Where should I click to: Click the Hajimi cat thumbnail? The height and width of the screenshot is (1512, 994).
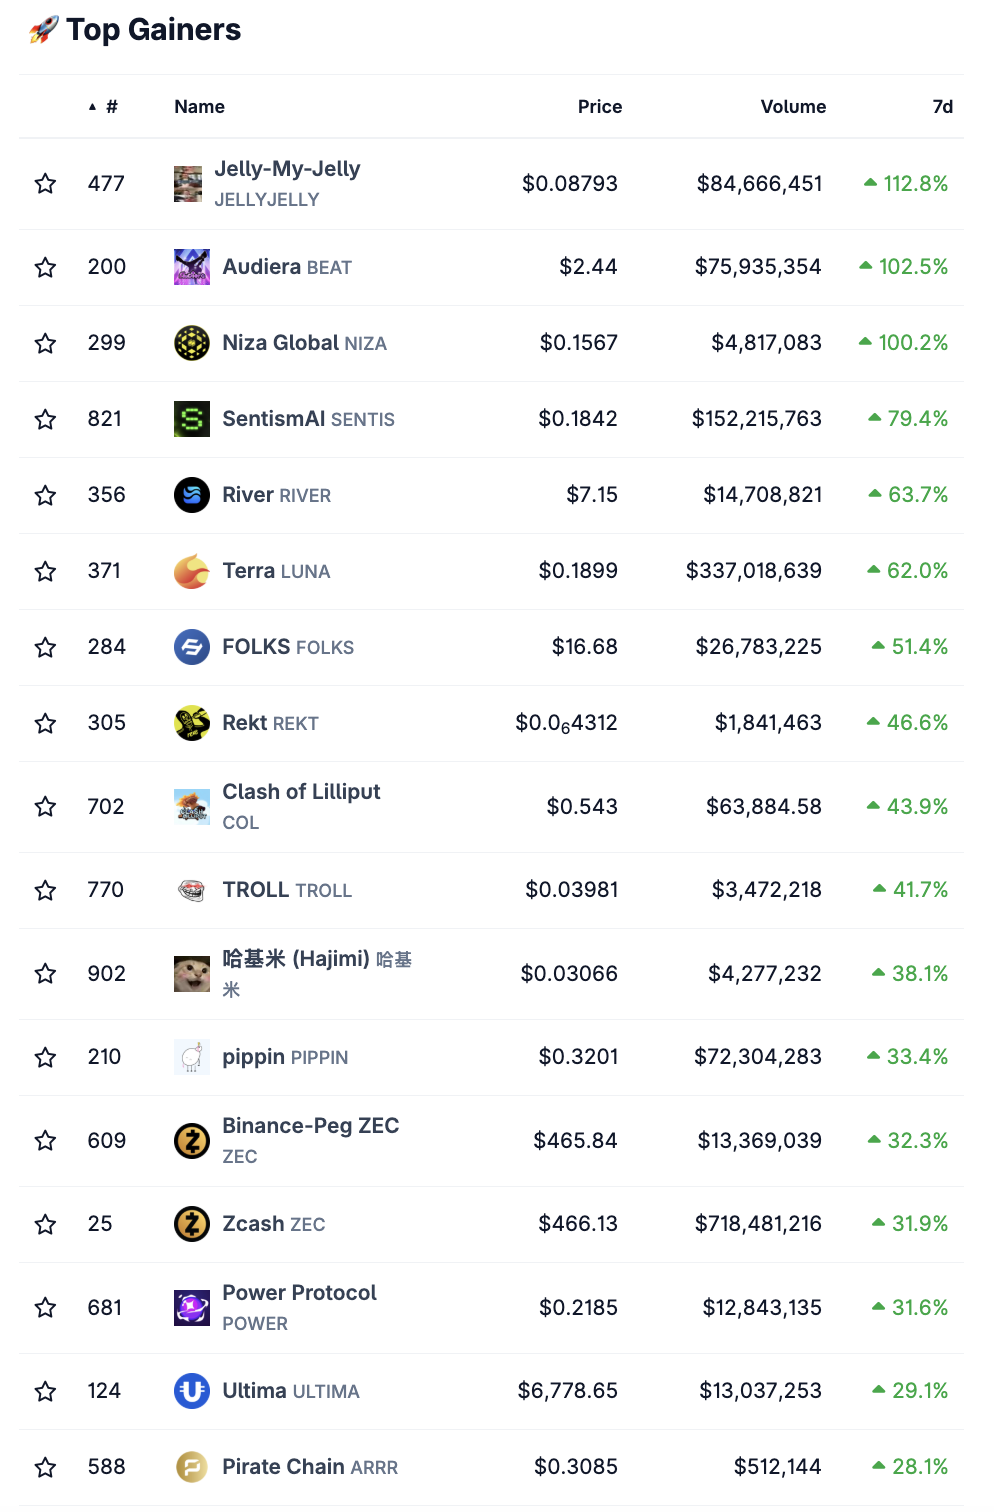coord(191,974)
